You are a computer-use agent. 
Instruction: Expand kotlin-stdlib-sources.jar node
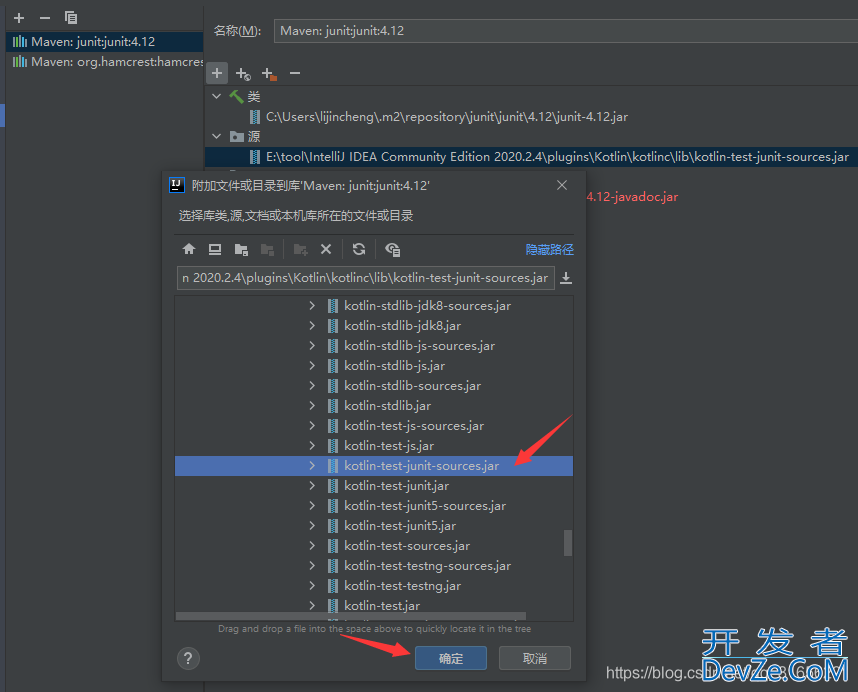tap(312, 386)
